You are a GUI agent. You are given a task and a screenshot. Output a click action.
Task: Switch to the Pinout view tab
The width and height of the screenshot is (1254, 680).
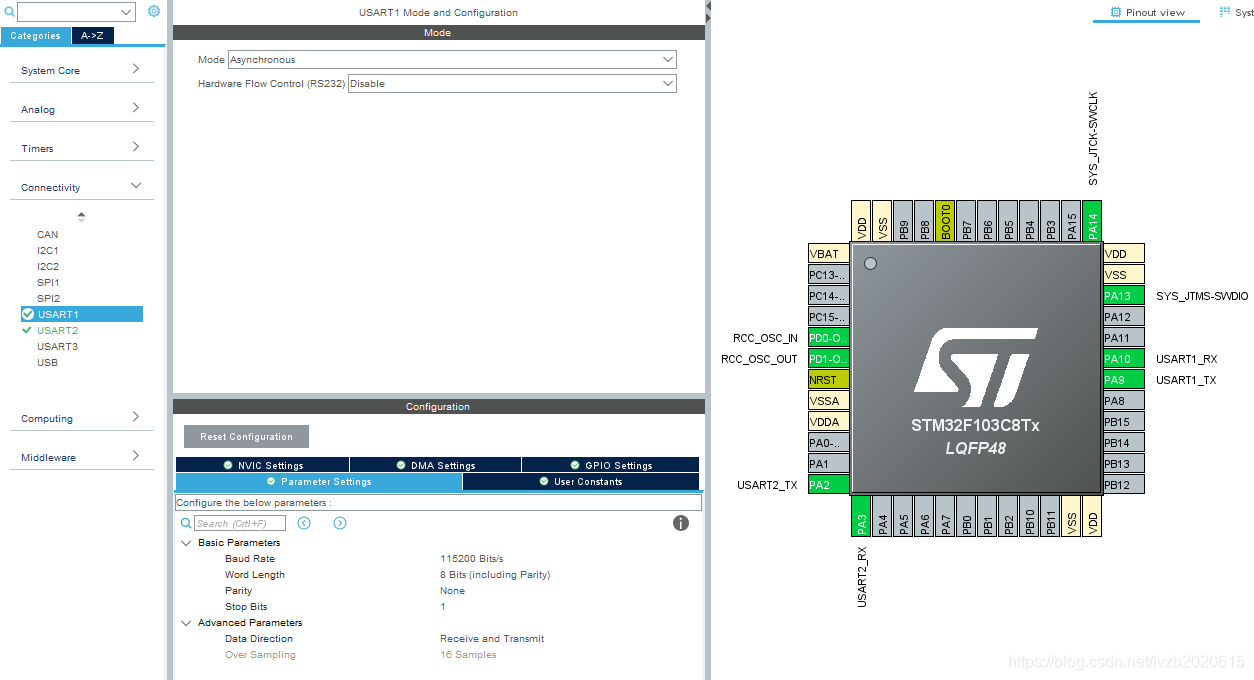[x=1146, y=12]
